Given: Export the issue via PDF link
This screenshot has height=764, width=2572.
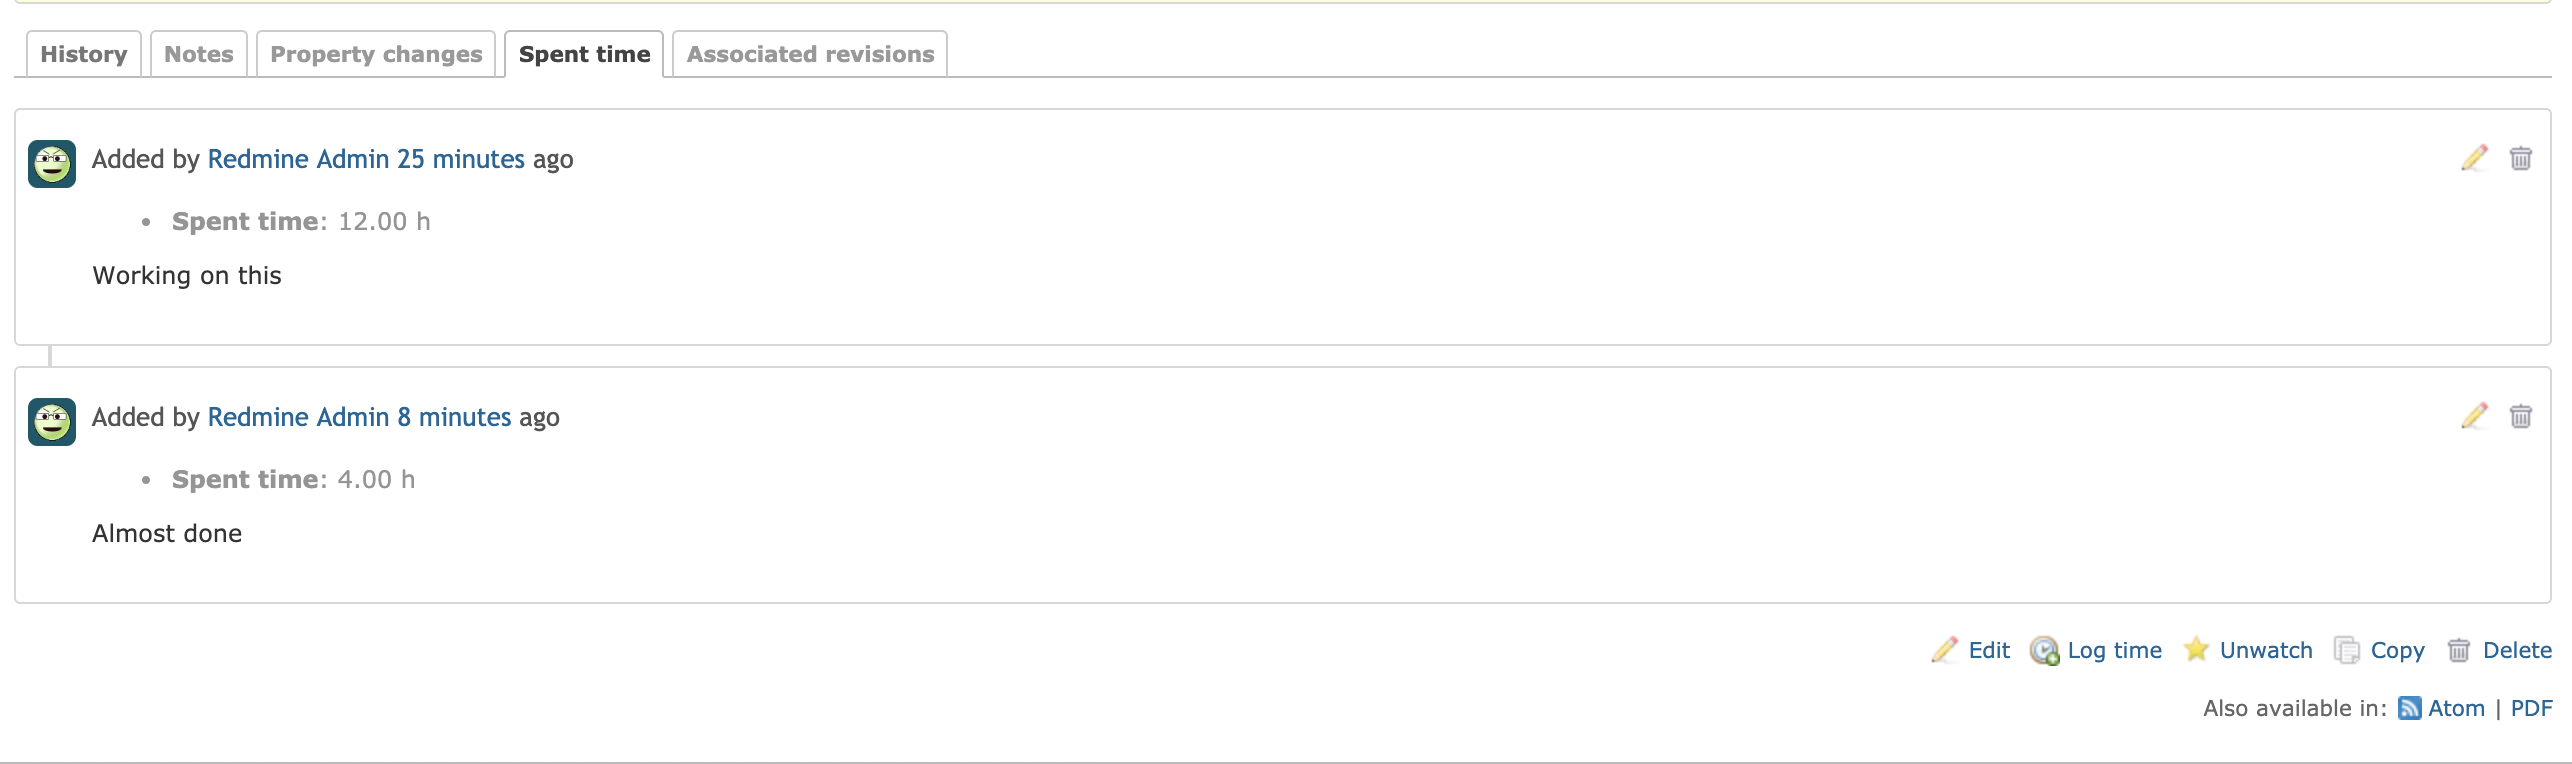Looking at the screenshot, I should (2531, 708).
